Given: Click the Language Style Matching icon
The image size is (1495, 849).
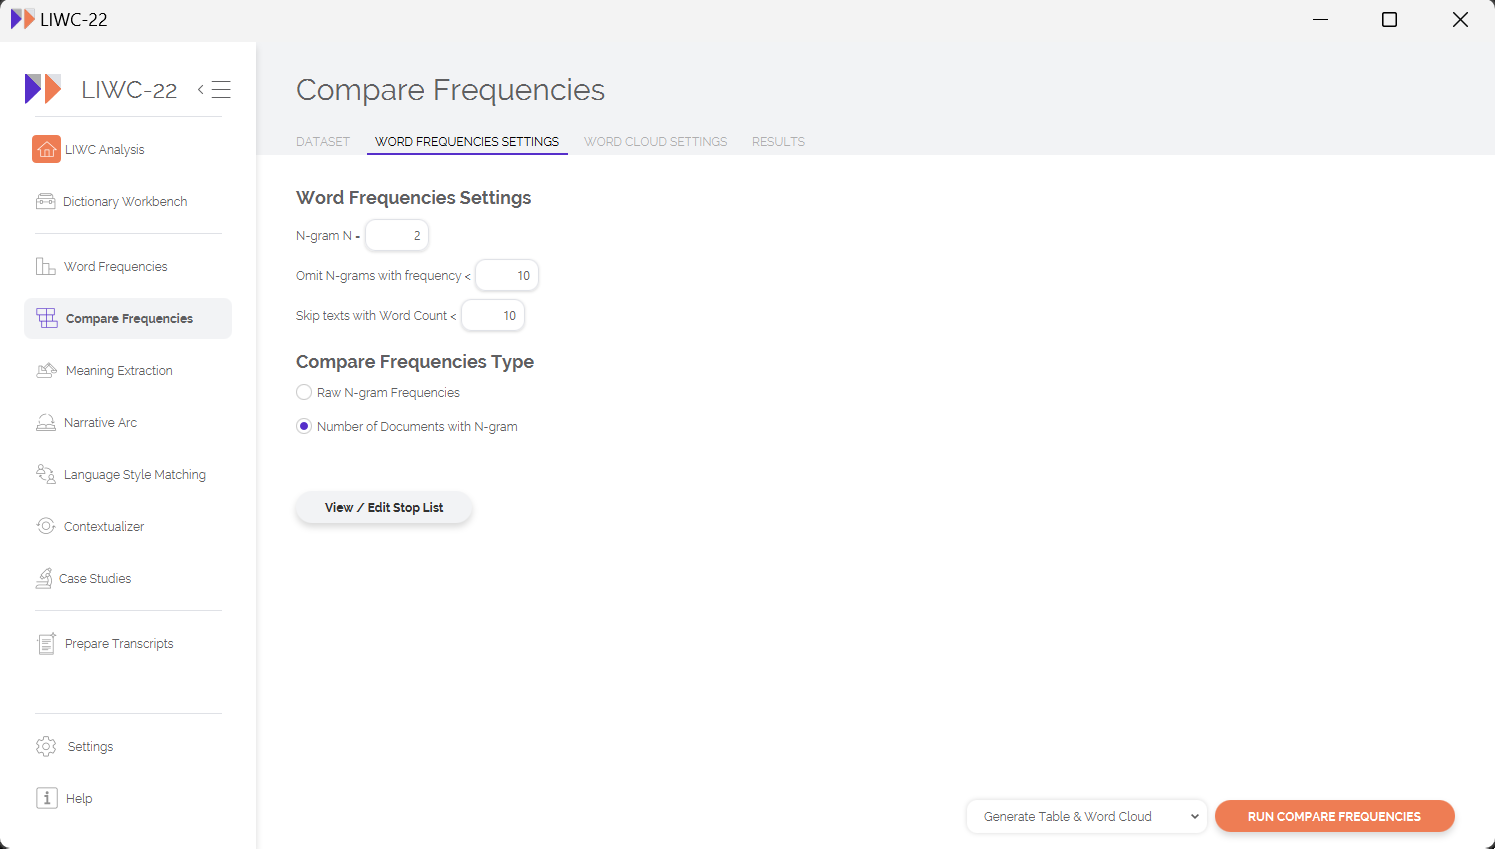Looking at the screenshot, I should 46,474.
